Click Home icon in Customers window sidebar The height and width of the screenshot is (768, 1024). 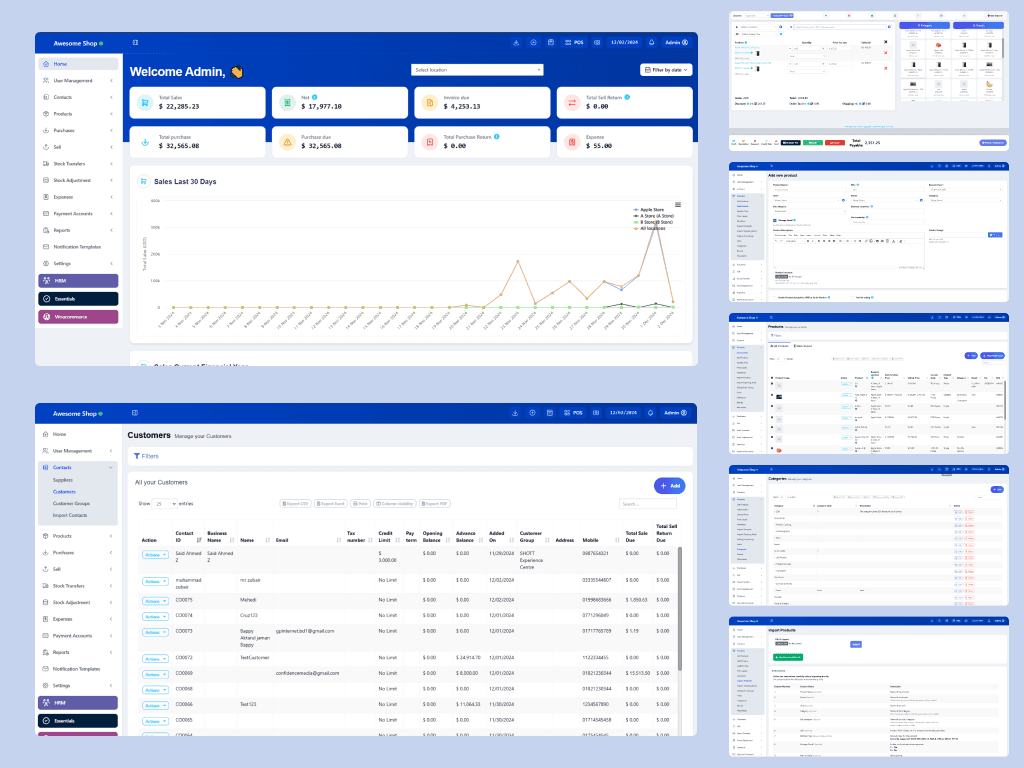[x=45, y=434]
